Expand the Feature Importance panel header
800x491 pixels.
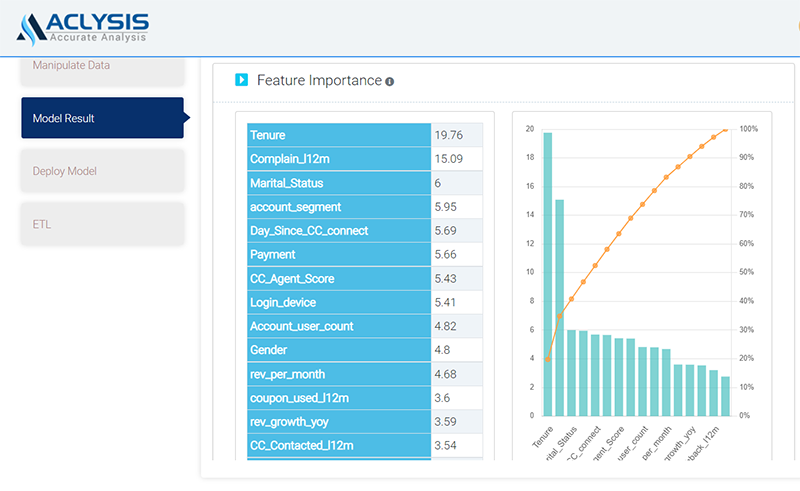point(319,80)
